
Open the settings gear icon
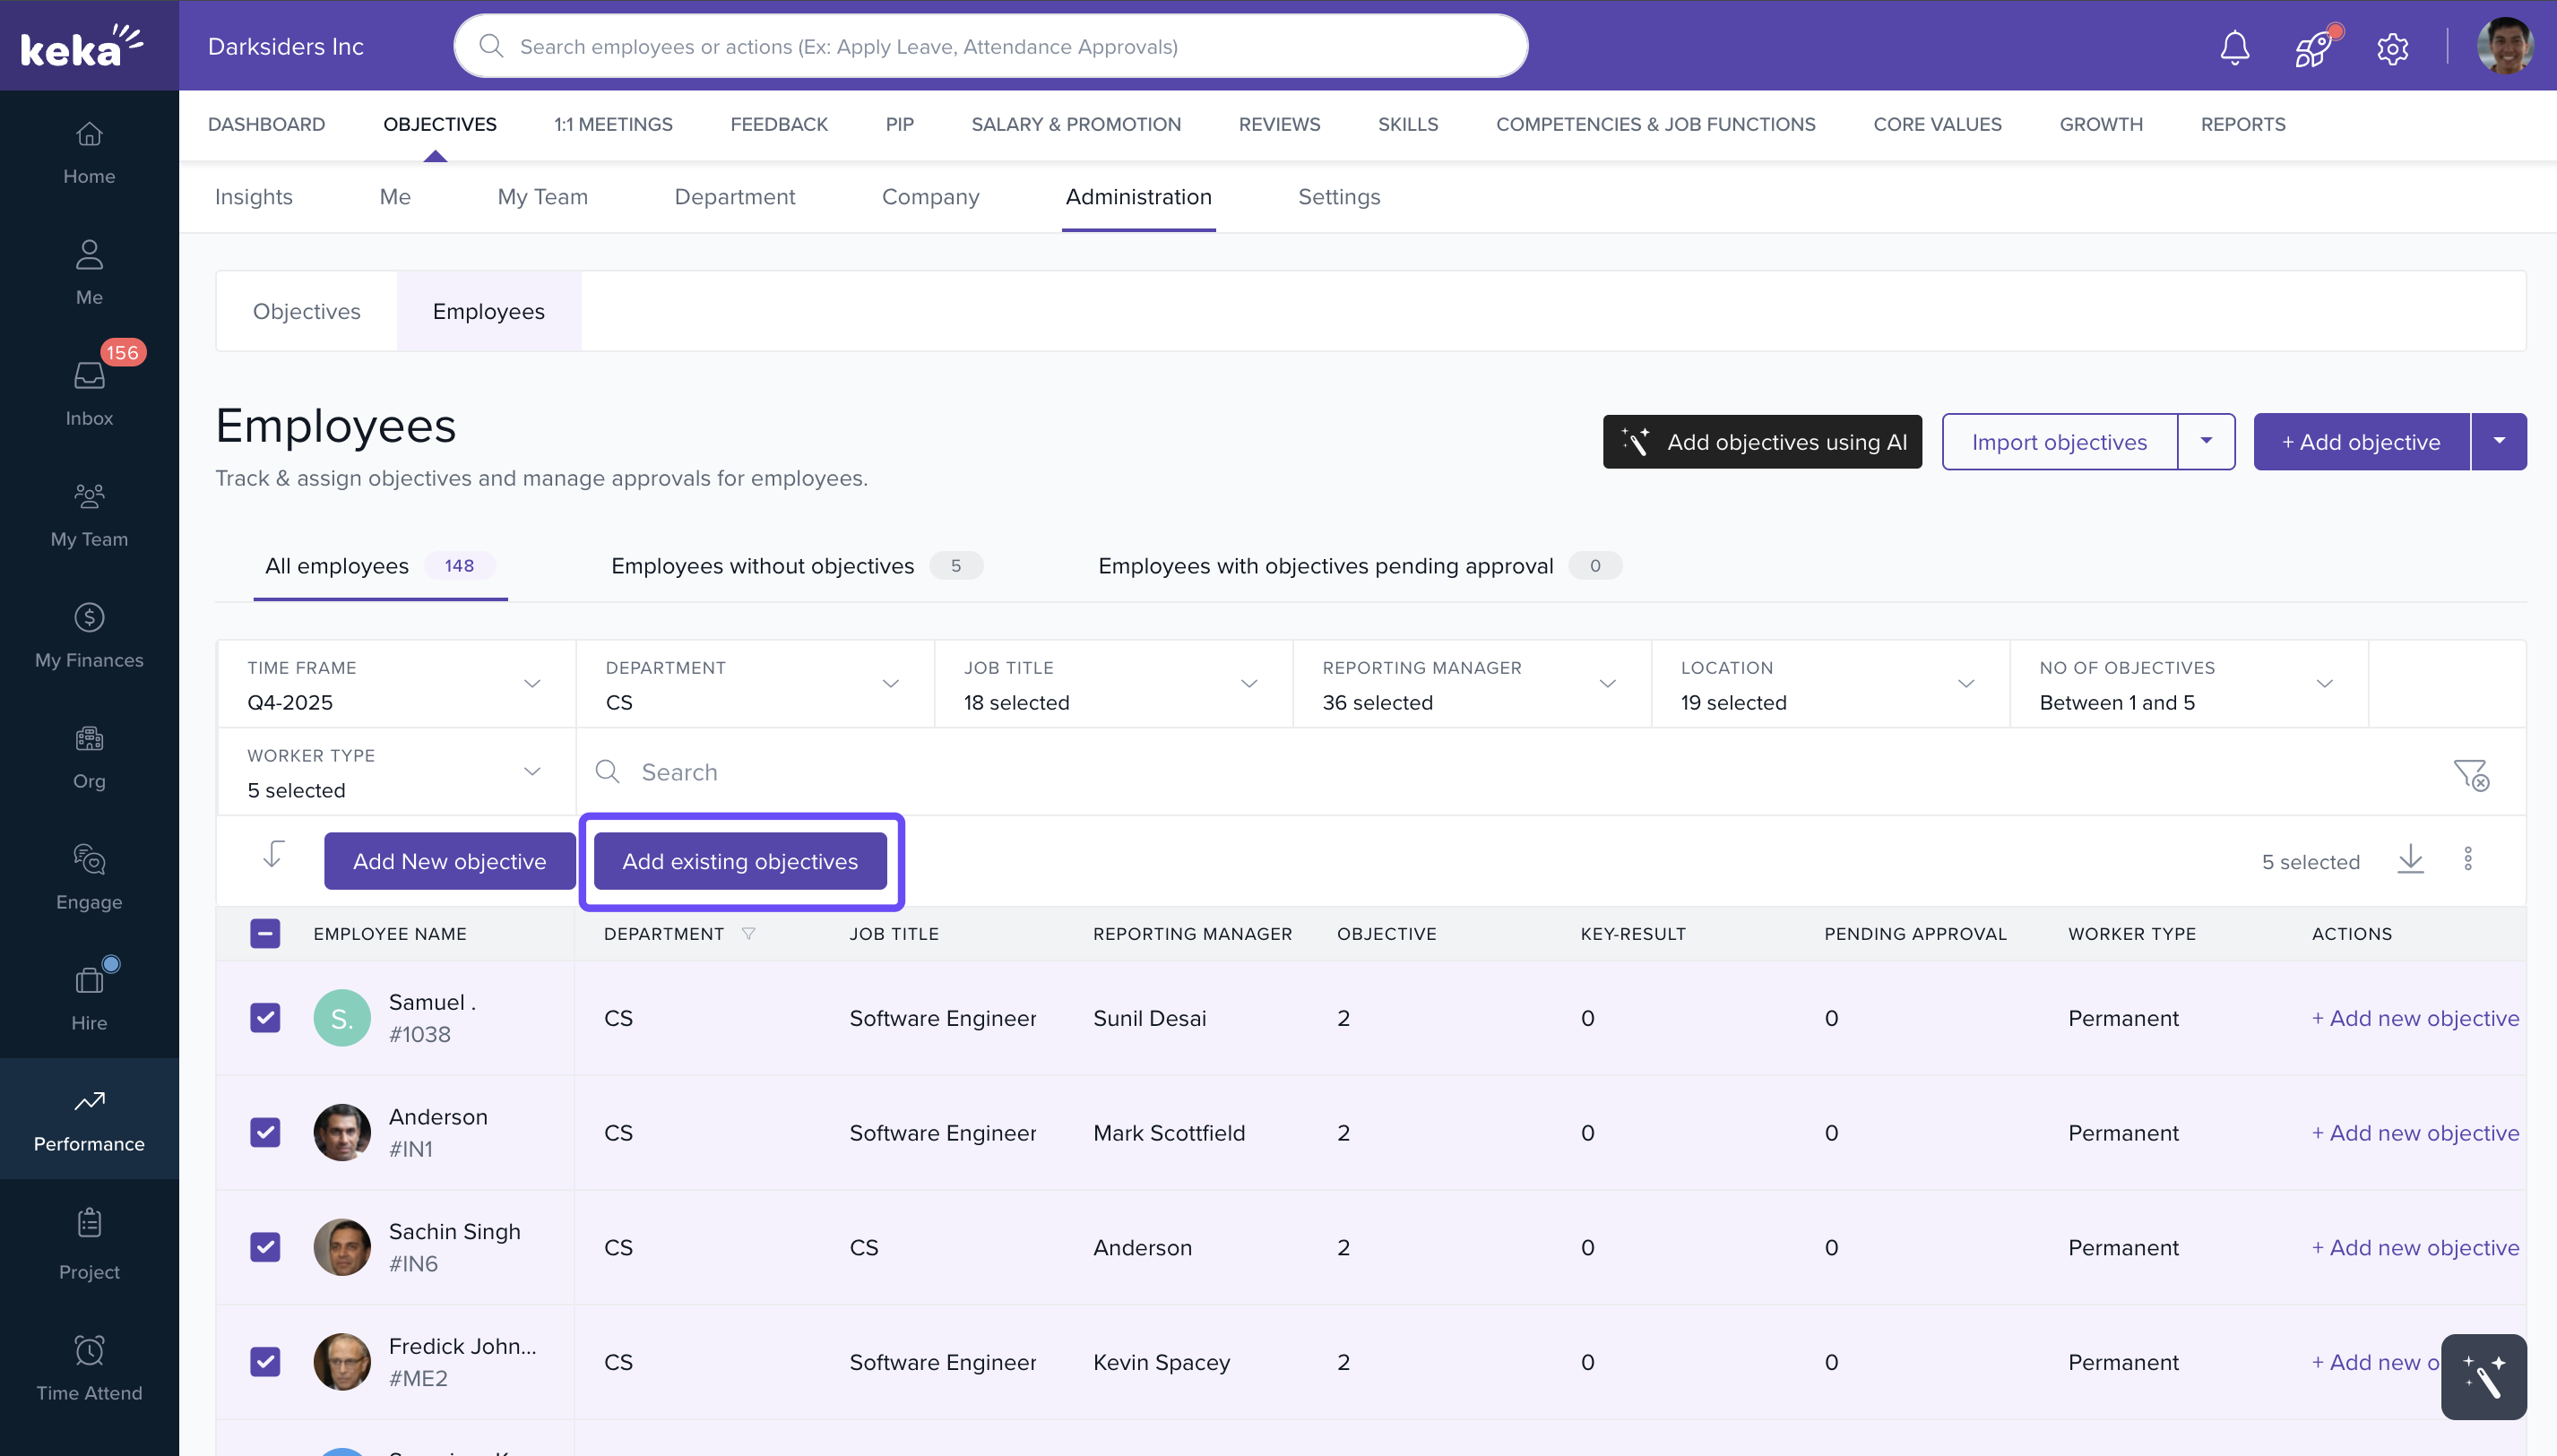[x=2392, y=48]
